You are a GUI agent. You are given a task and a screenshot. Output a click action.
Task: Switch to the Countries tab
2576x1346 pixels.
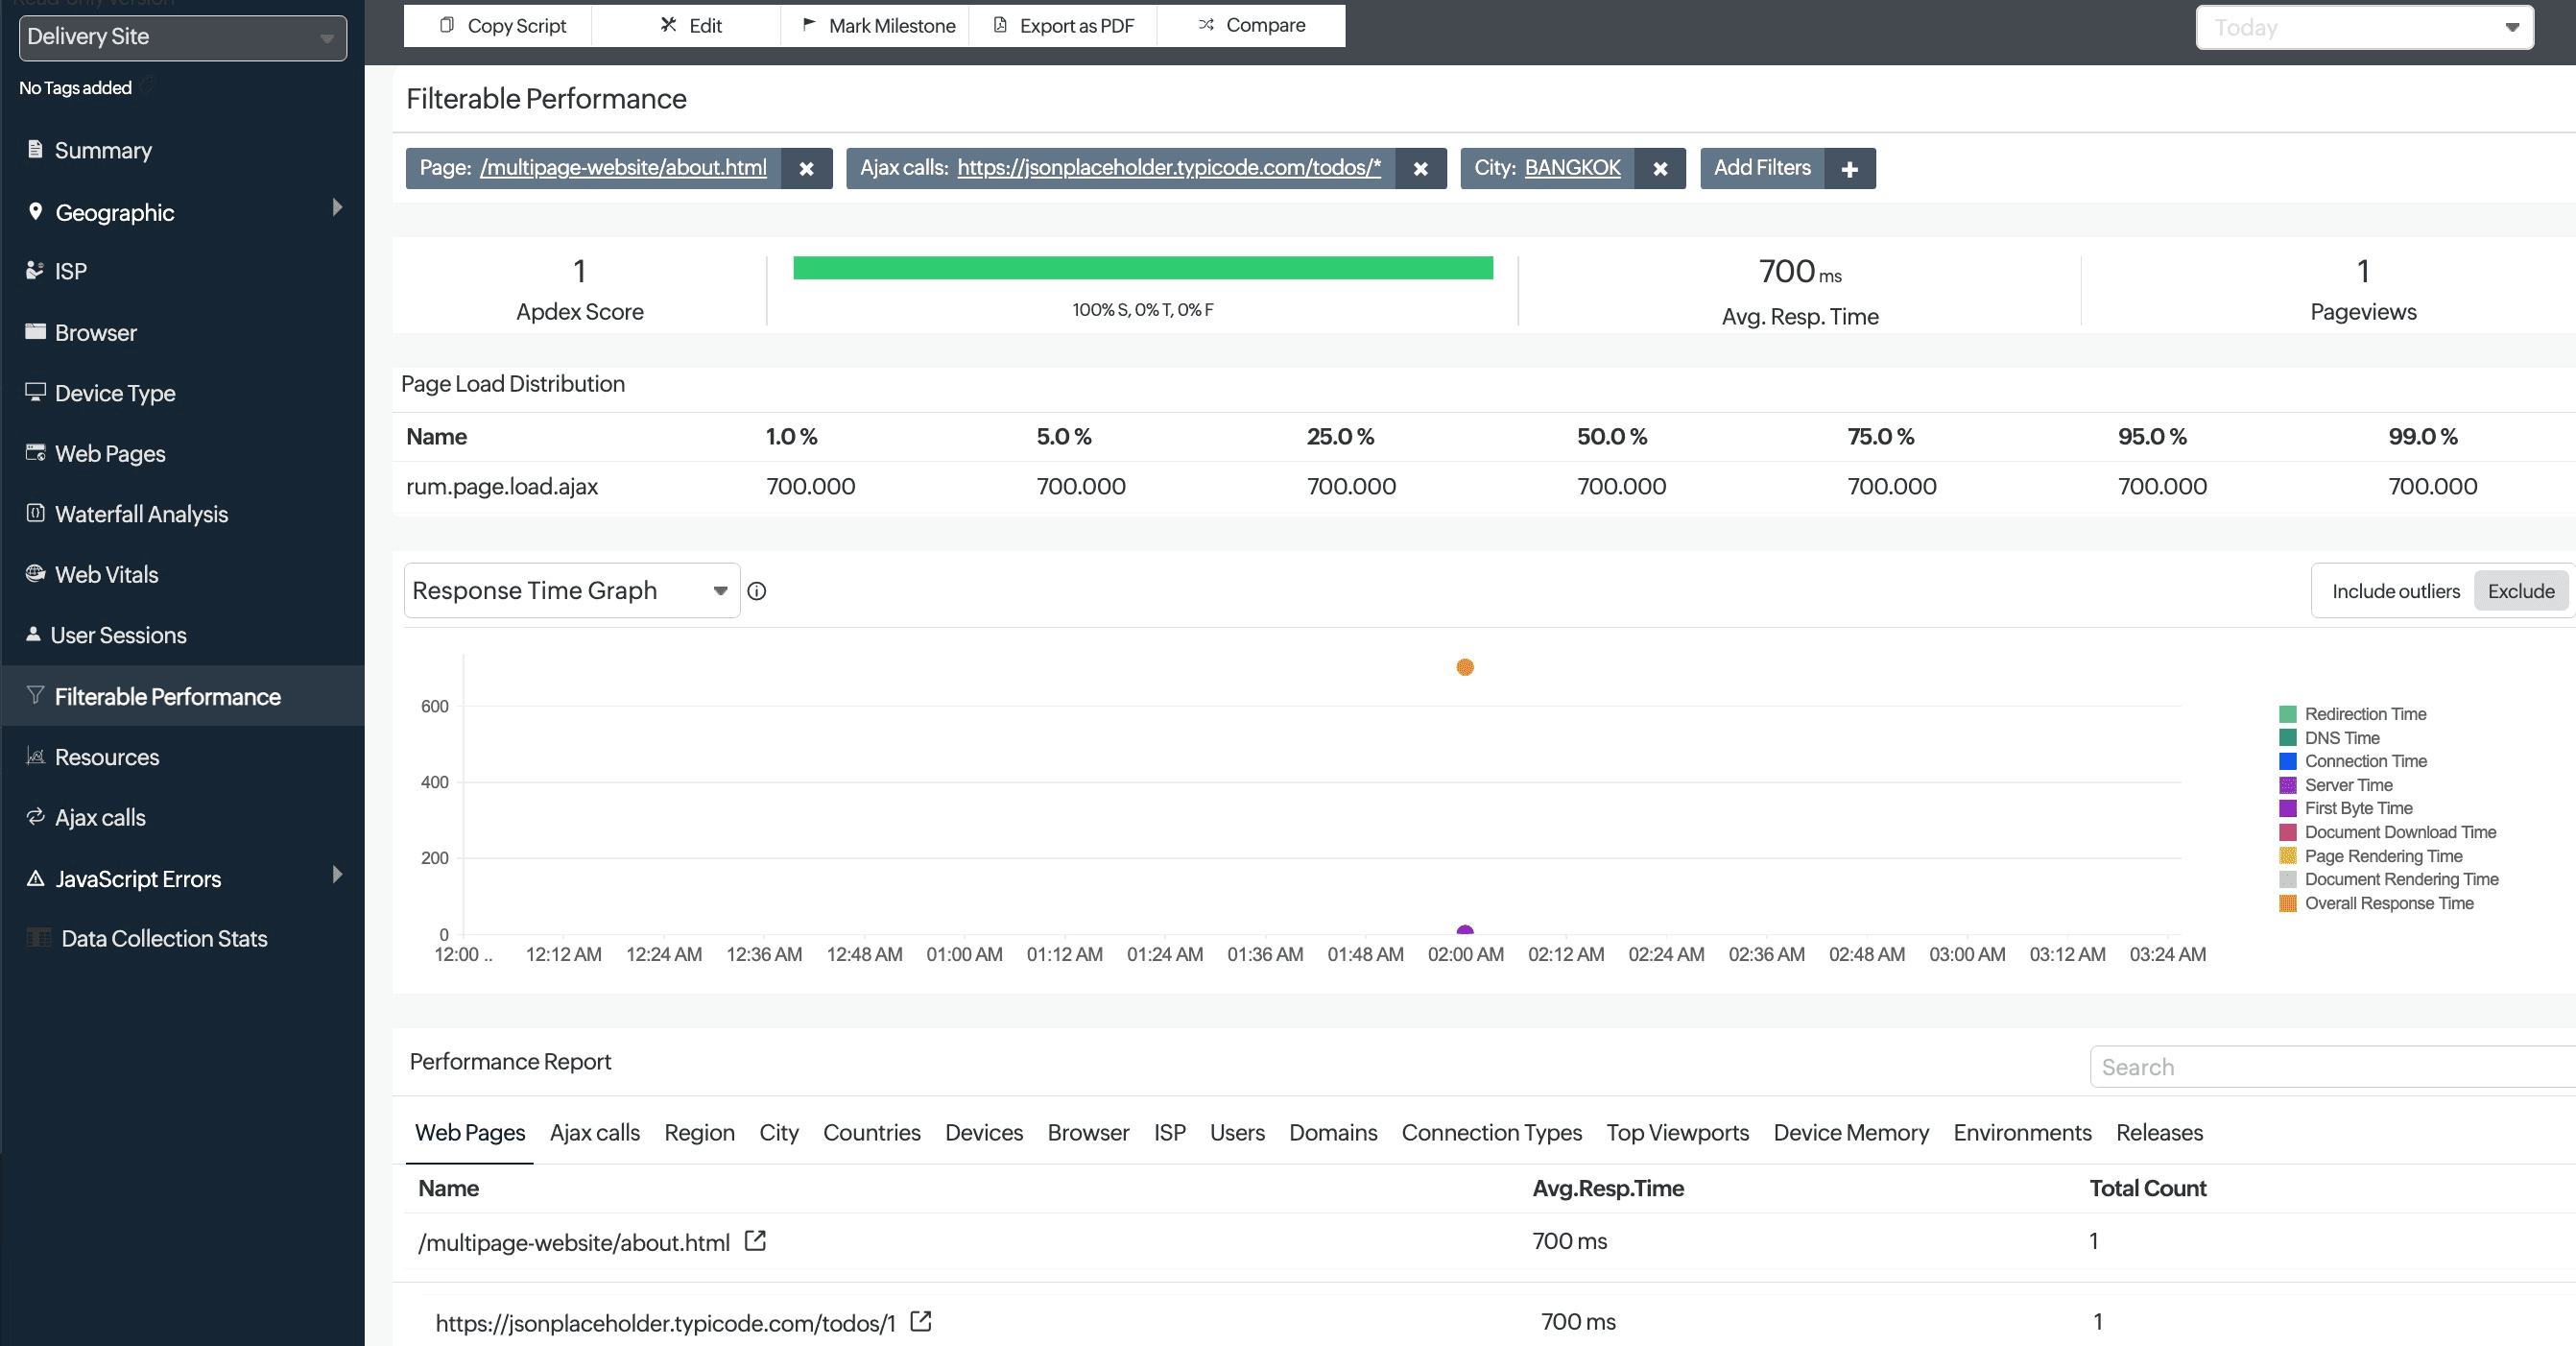pyautogui.click(x=871, y=1132)
